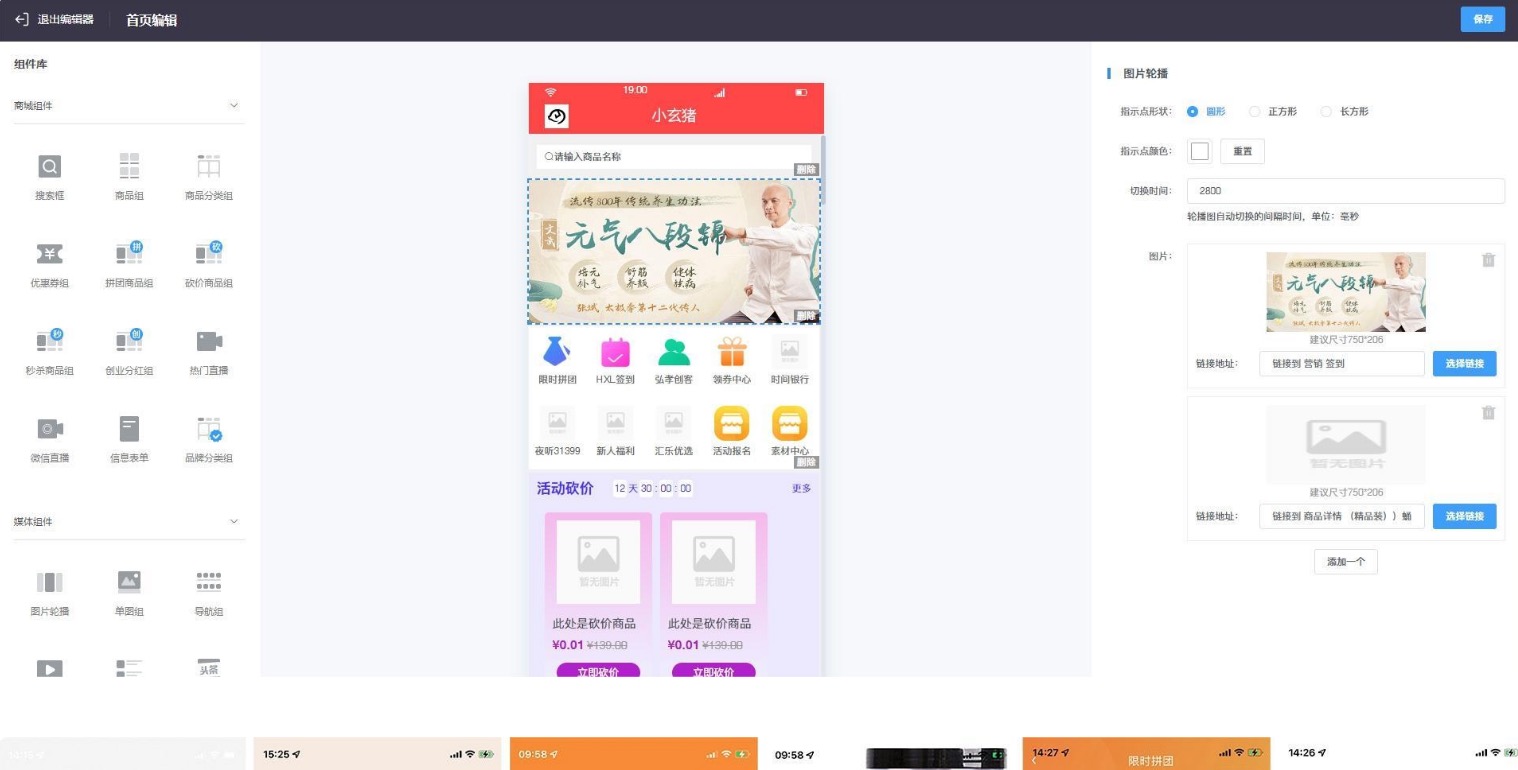Open the 指示点颜色 color swatch
1518x770 pixels.
point(1199,151)
